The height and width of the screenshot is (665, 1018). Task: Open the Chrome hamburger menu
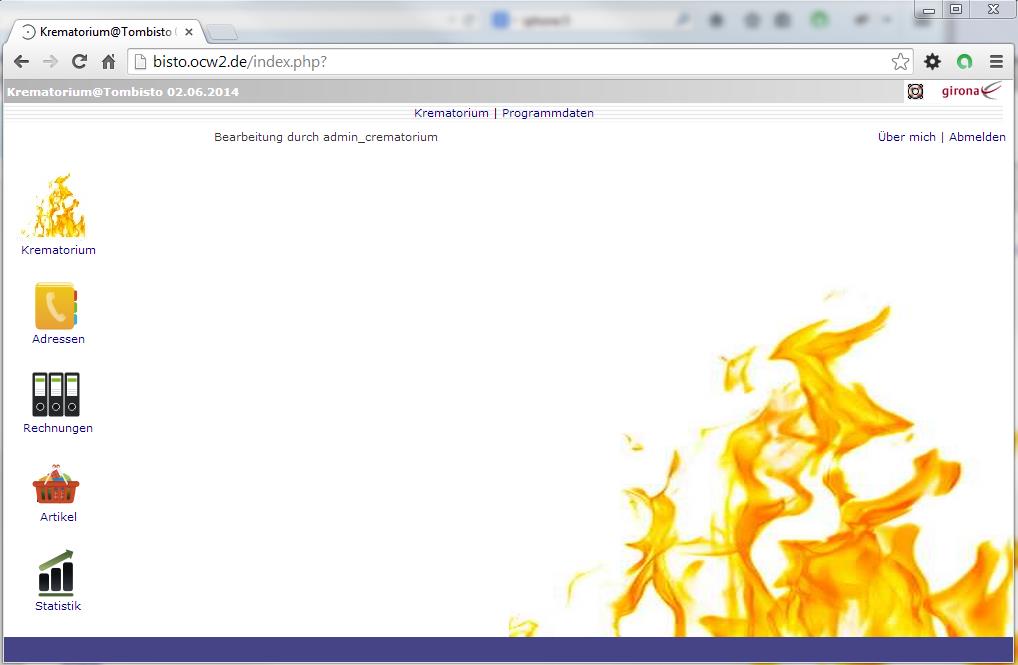pyautogui.click(x=996, y=62)
